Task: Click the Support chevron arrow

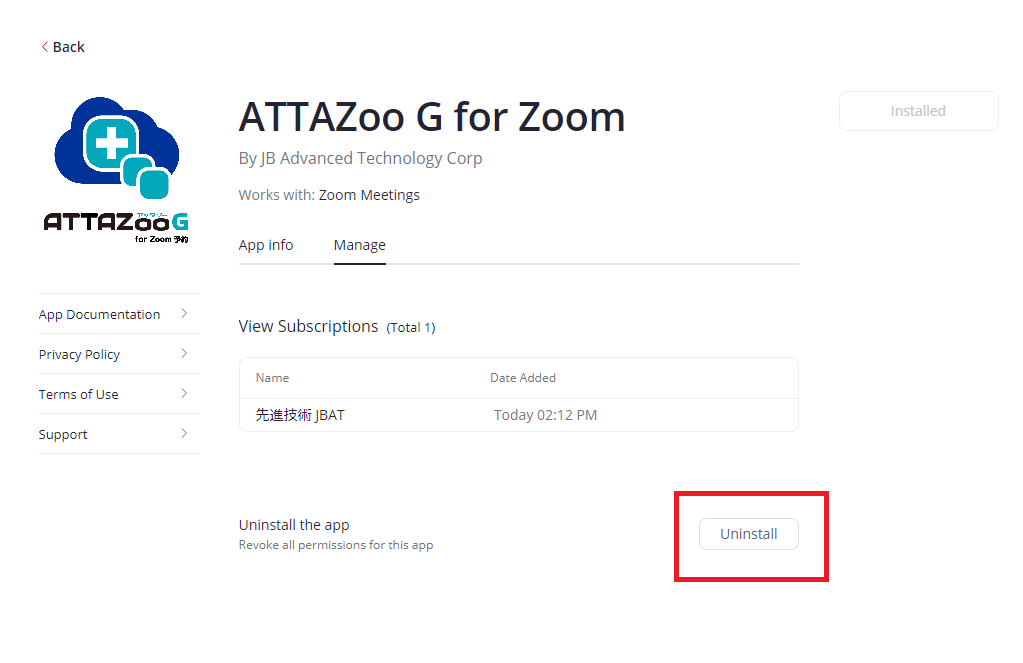Action: [184, 434]
